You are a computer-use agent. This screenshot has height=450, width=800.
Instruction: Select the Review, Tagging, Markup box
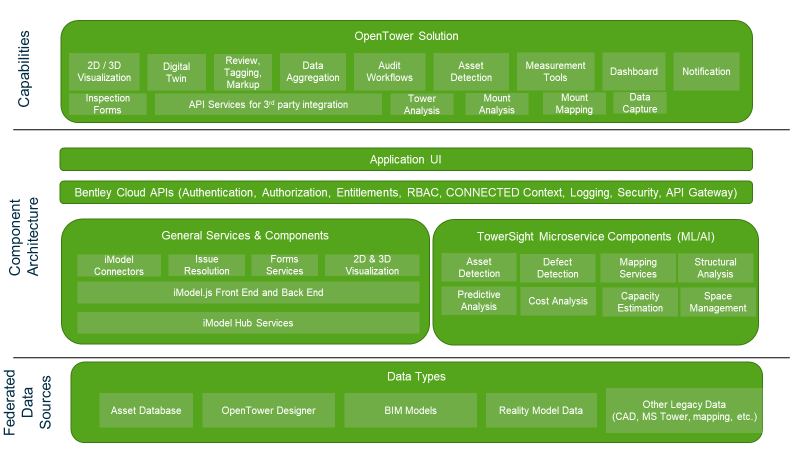(x=243, y=72)
